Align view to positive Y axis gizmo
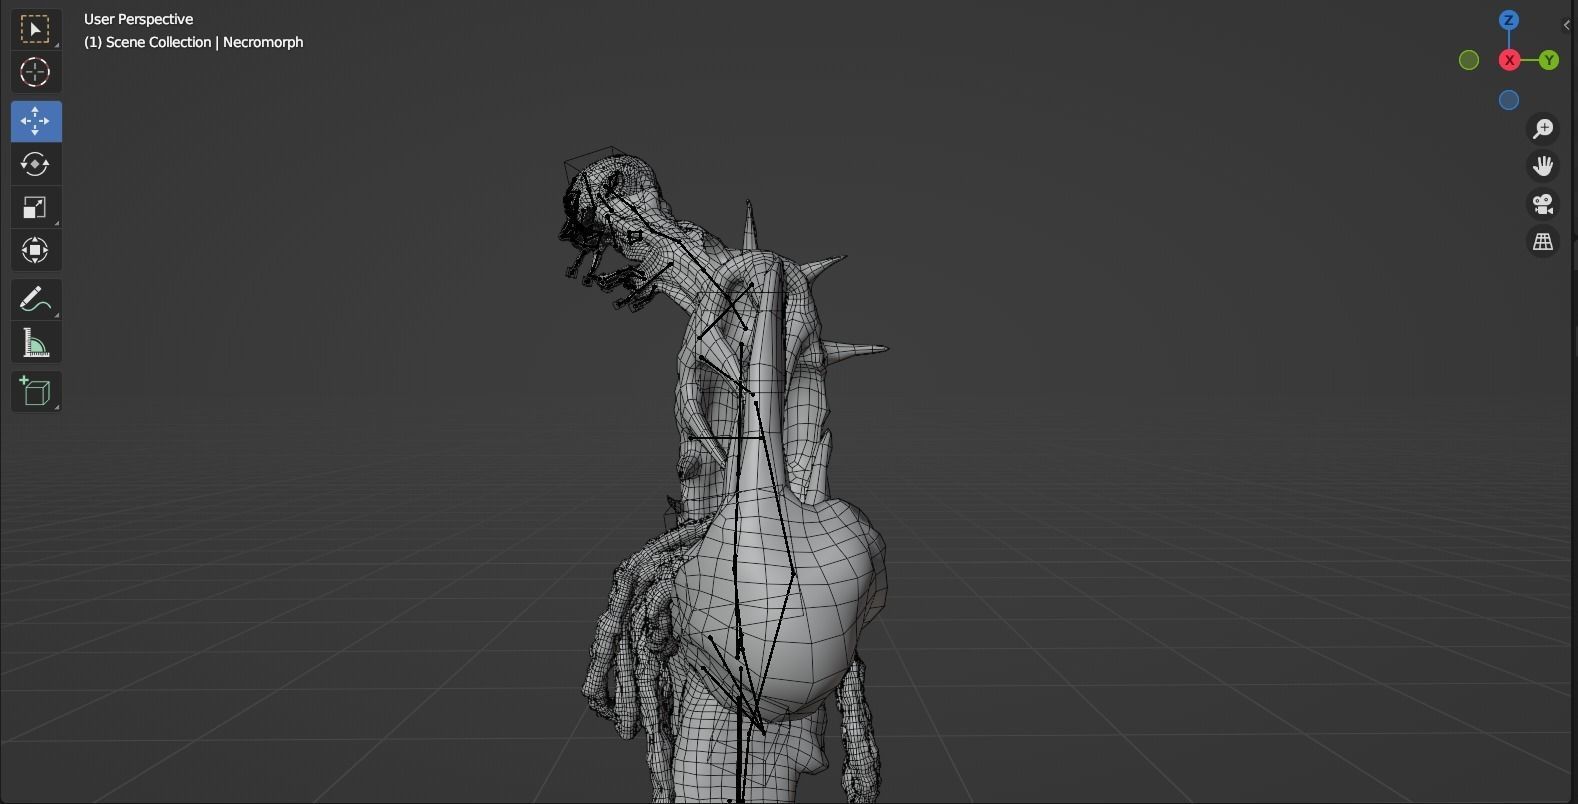Image resolution: width=1578 pixels, height=804 pixels. pyautogui.click(x=1549, y=60)
